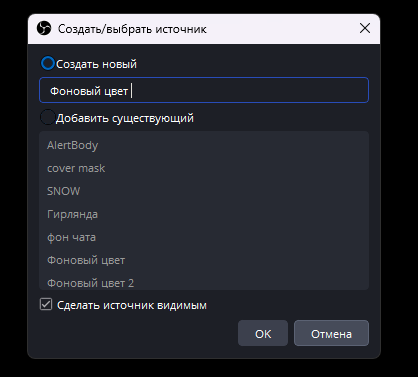Screen dimensions: 418x377
Task: Click the Сделать источник видимым label text
Action: point(132,305)
